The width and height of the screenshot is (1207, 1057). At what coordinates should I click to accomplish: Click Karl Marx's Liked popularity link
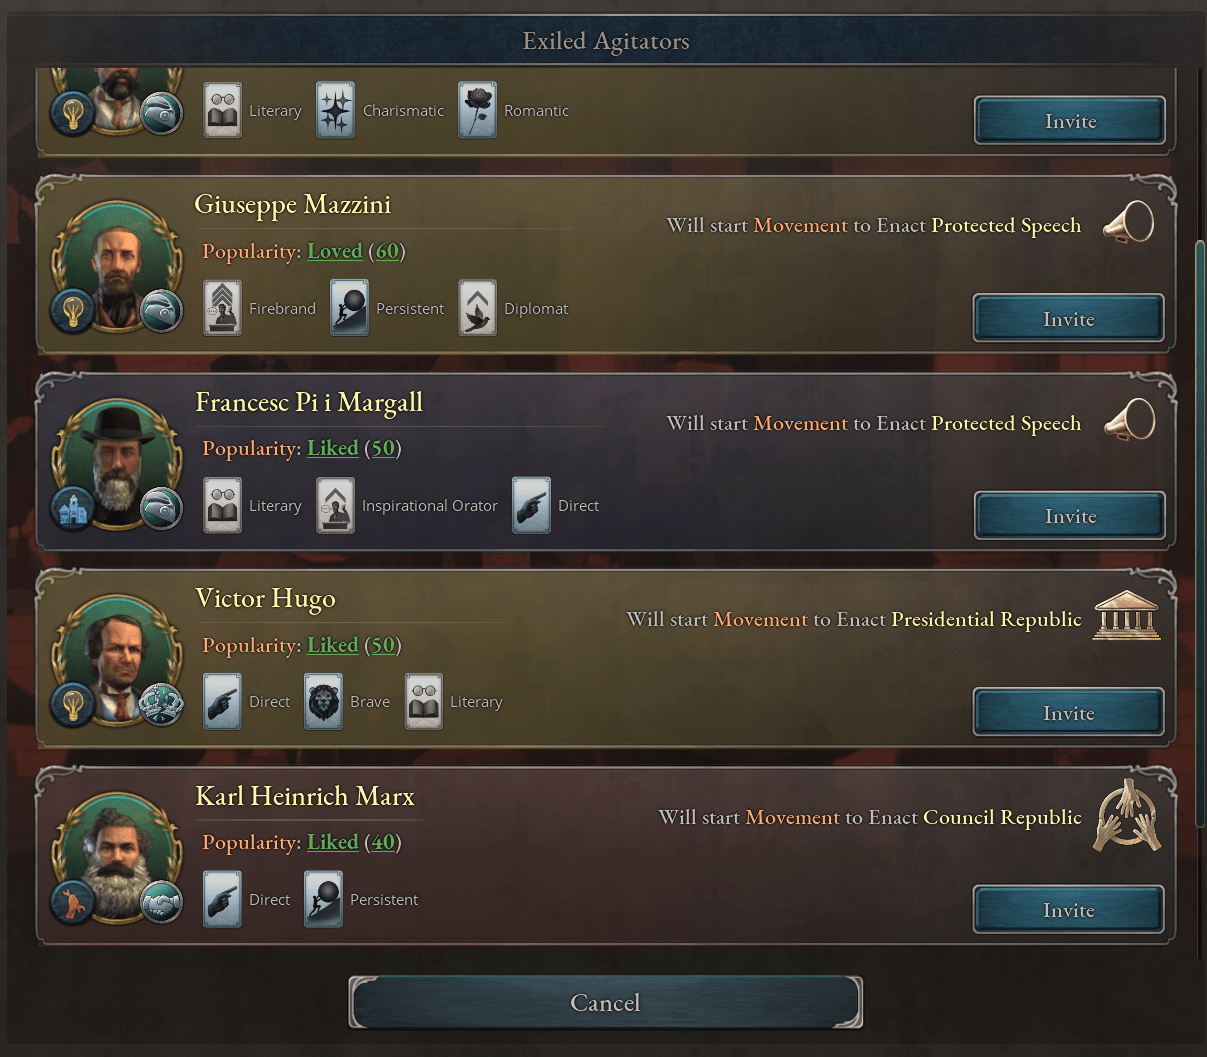(333, 842)
